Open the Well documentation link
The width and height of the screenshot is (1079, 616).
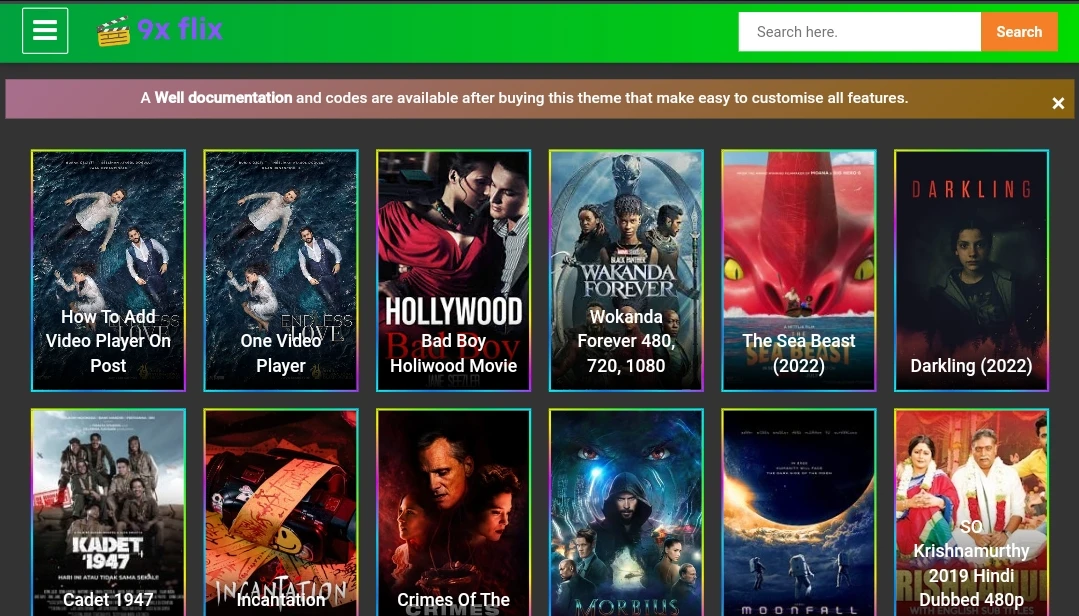tap(223, 98)
